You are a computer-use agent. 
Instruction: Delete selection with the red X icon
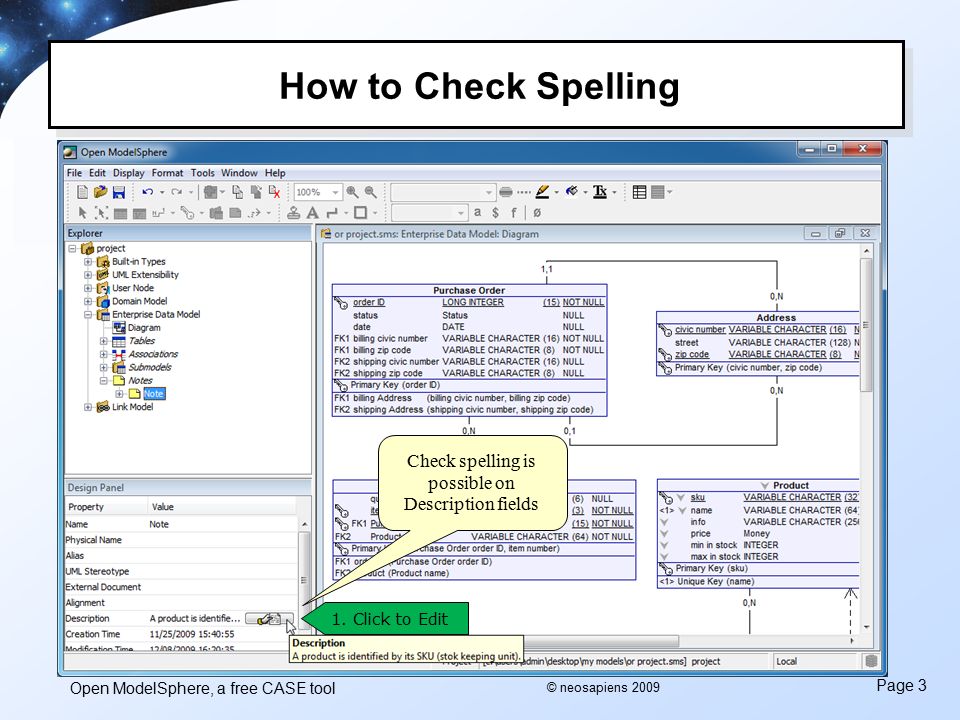point(274,192)
